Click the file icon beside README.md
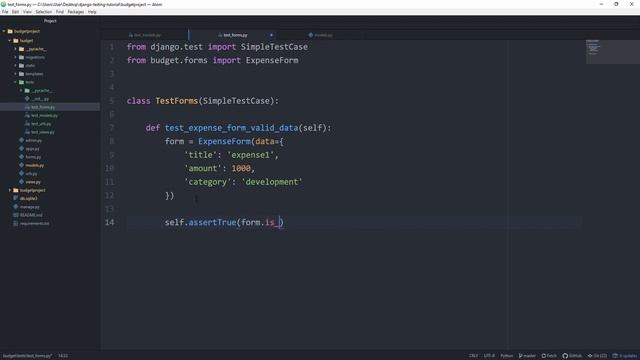The width and height of the screenshot is (640, 360). pyautogui.click(x=16, y=215)
